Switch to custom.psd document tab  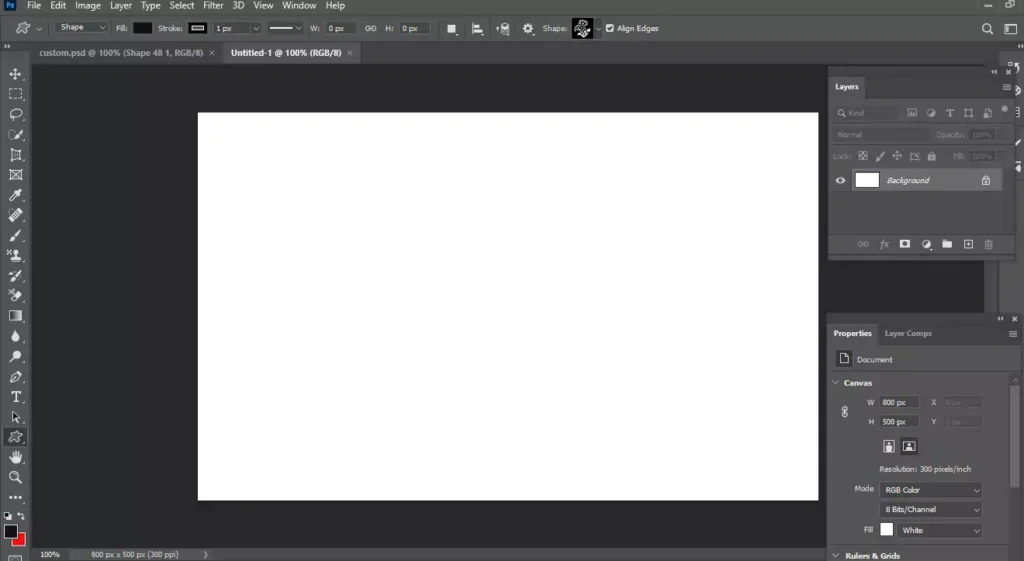[x=121, y=53]
